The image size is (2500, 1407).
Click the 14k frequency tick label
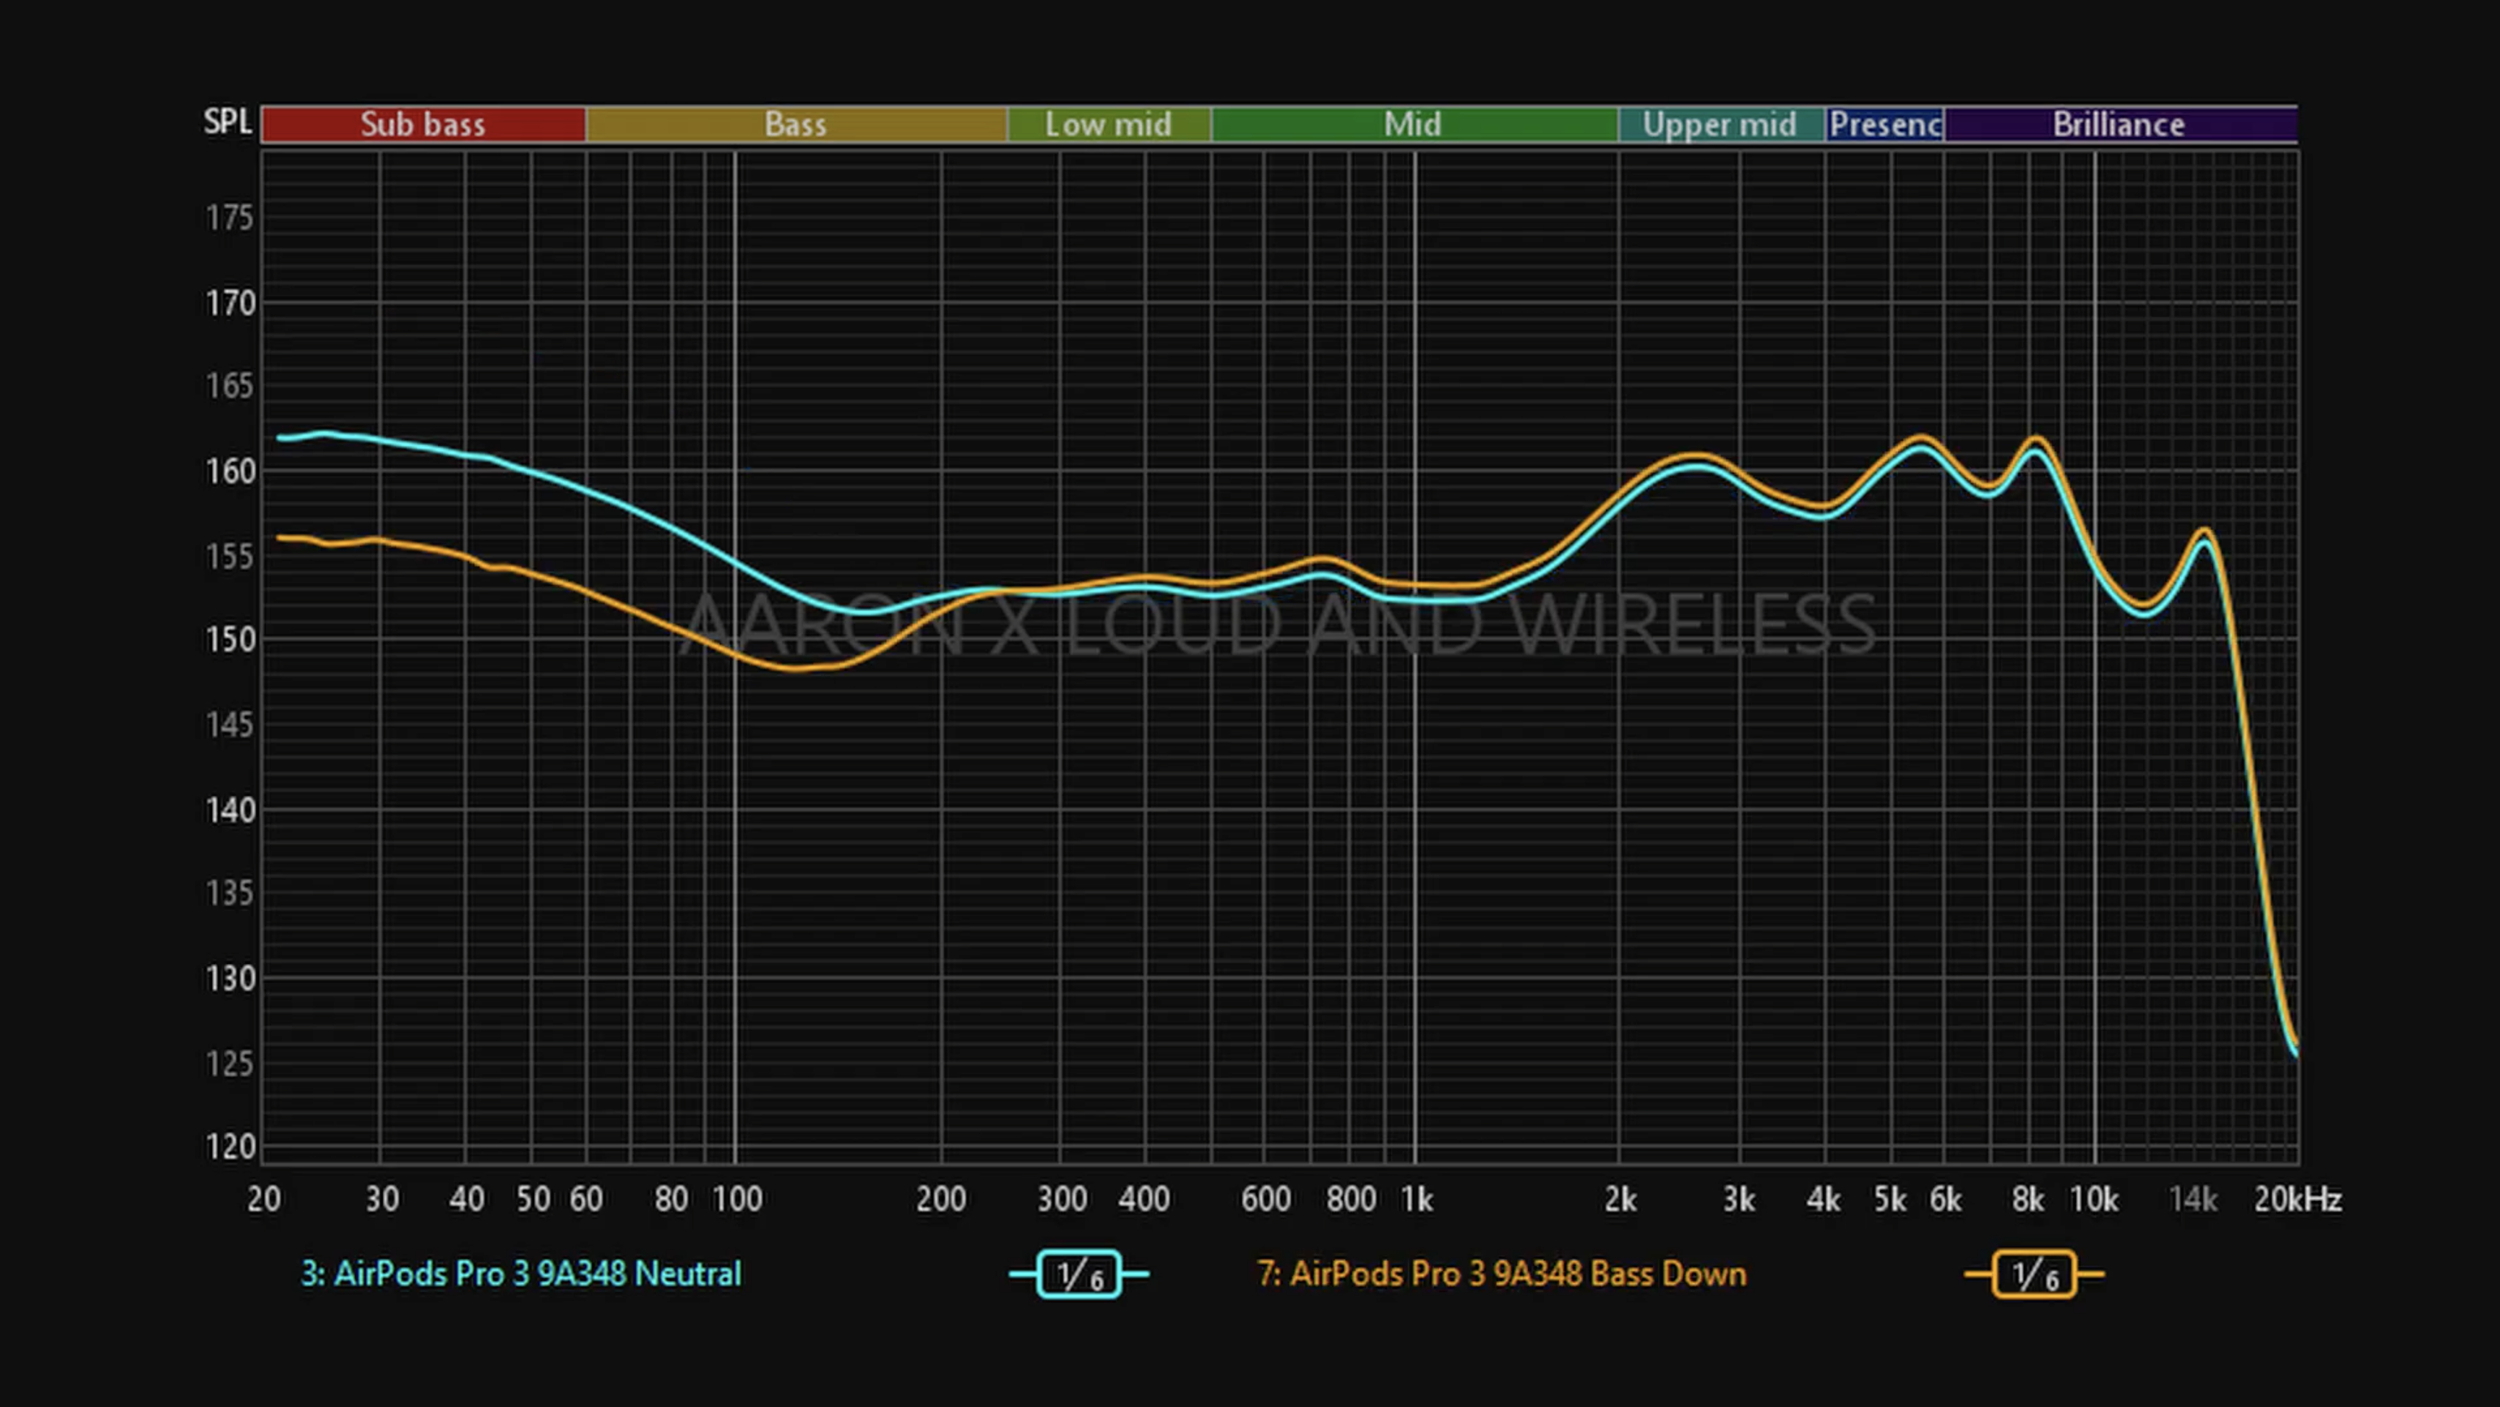click(x=2193, y=1199)
